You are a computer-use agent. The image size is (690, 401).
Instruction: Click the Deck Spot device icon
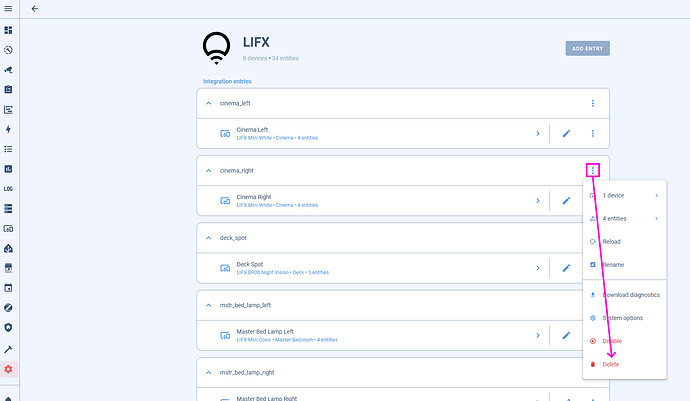225,268
